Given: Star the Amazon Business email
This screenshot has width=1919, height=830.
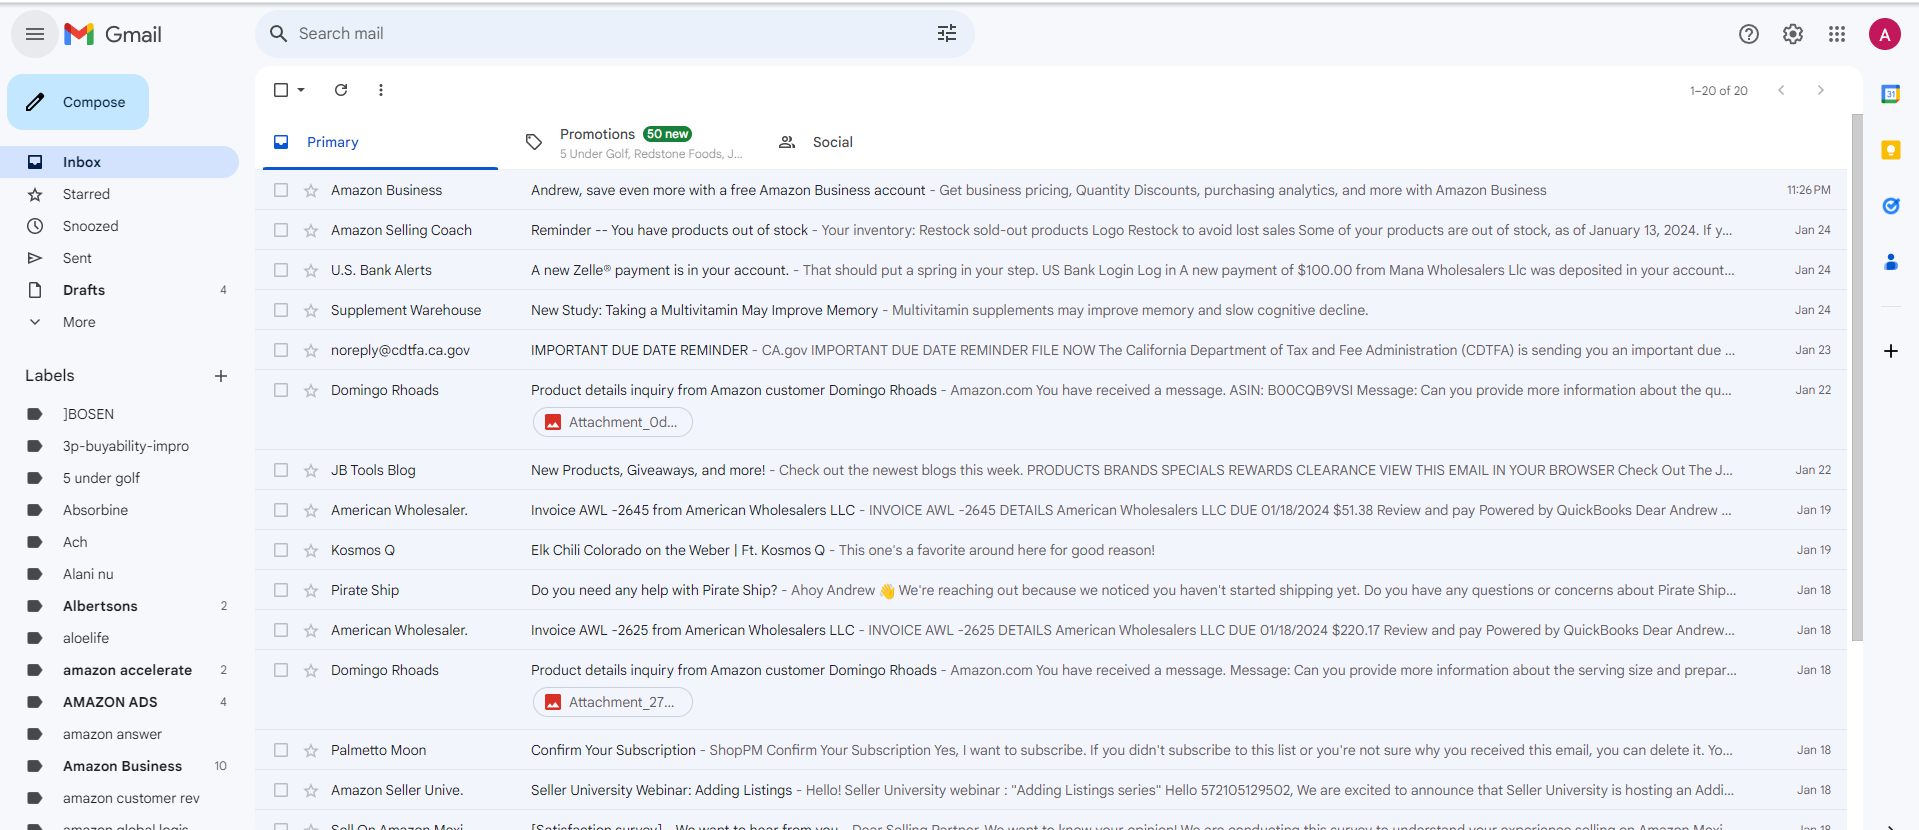Looking at the screenshot, I should (x=311, y=190).
